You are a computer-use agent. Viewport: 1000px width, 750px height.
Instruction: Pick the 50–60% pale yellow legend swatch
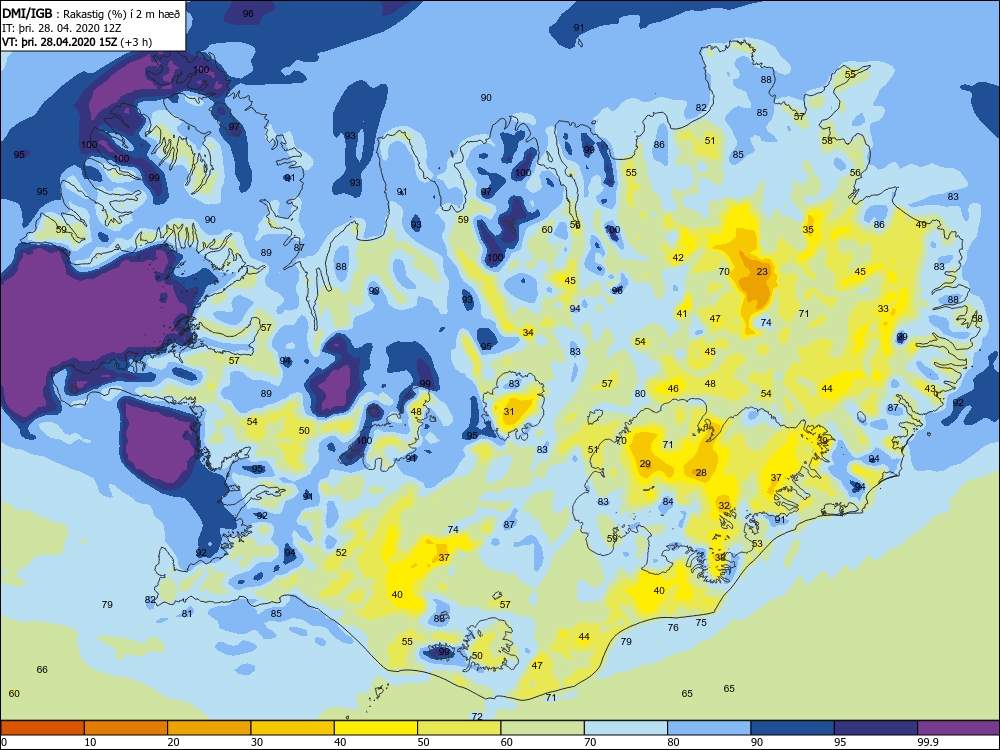(459, 728)
